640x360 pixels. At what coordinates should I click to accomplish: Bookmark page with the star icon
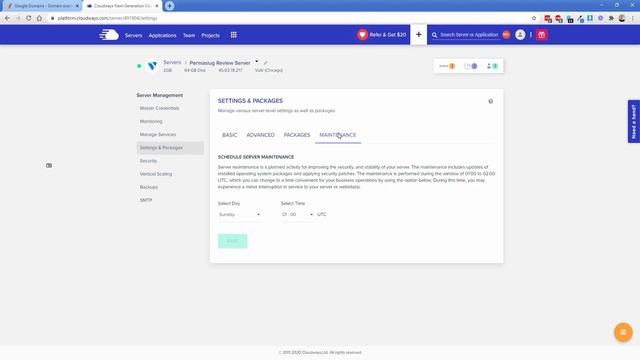pyautogui.click(x=534, y=18)
